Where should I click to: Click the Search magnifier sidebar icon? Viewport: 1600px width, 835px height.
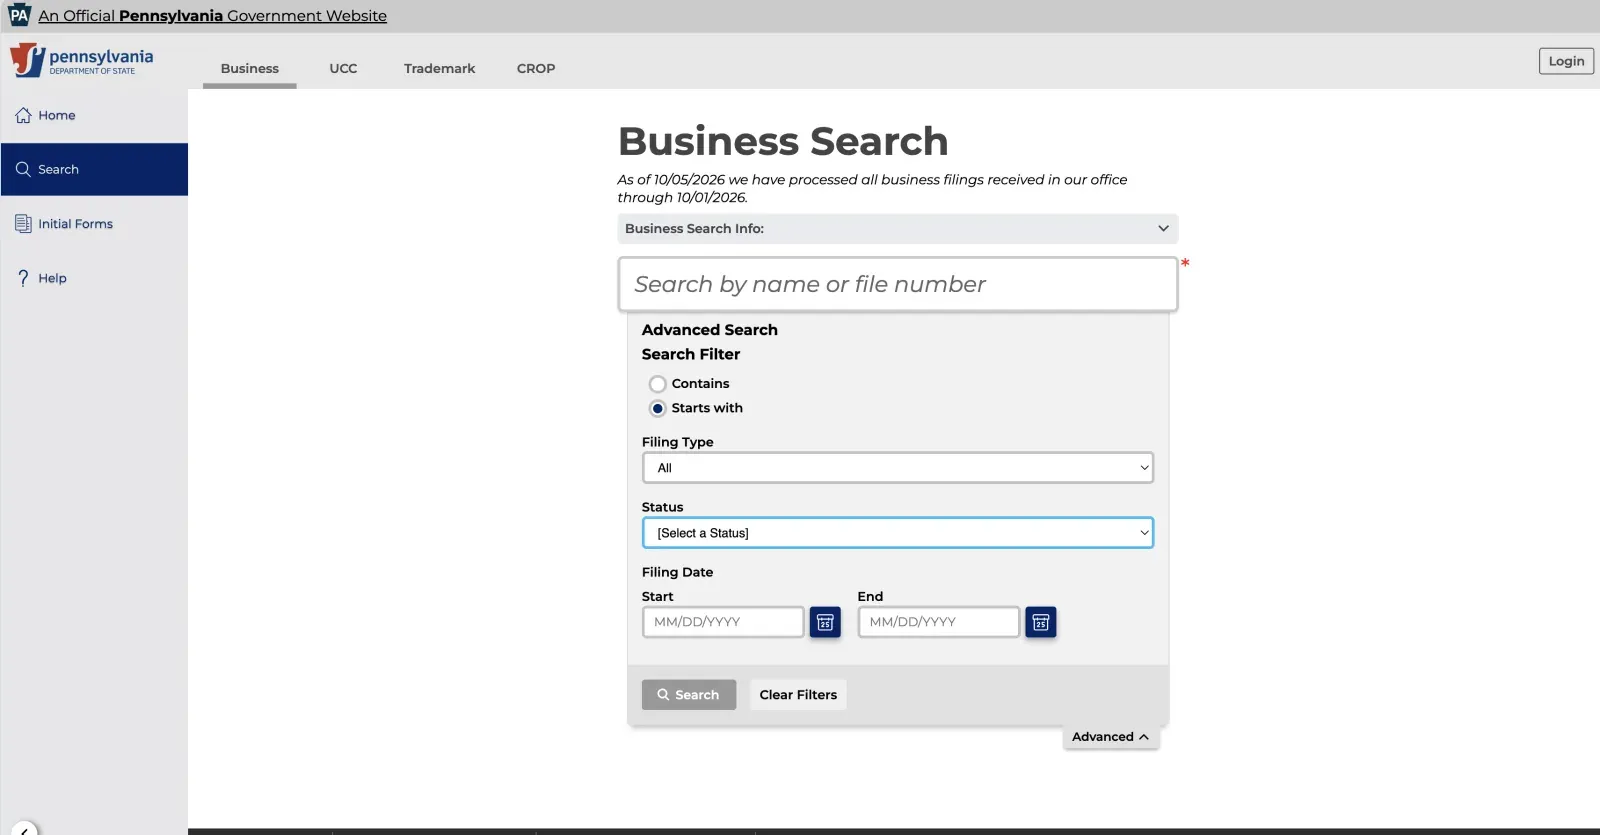tap(23, 169)
